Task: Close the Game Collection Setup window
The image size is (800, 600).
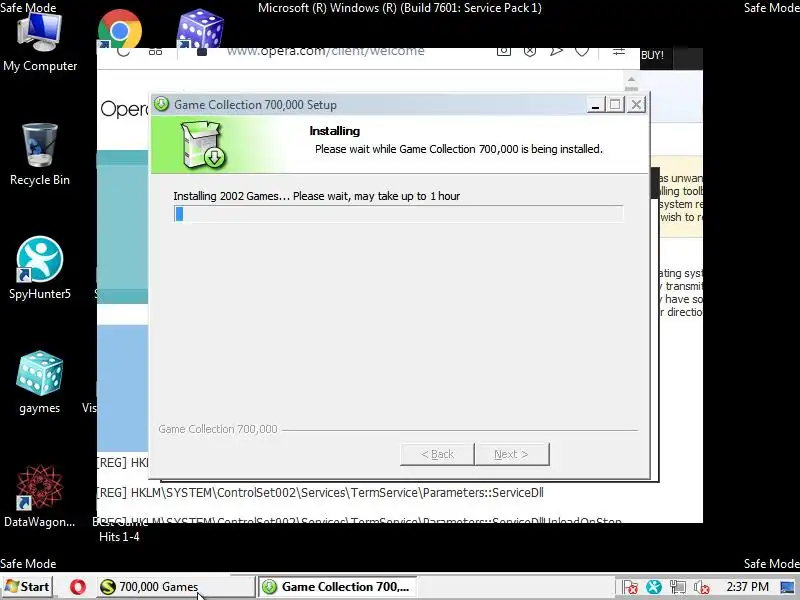Action: click(636, 105)
